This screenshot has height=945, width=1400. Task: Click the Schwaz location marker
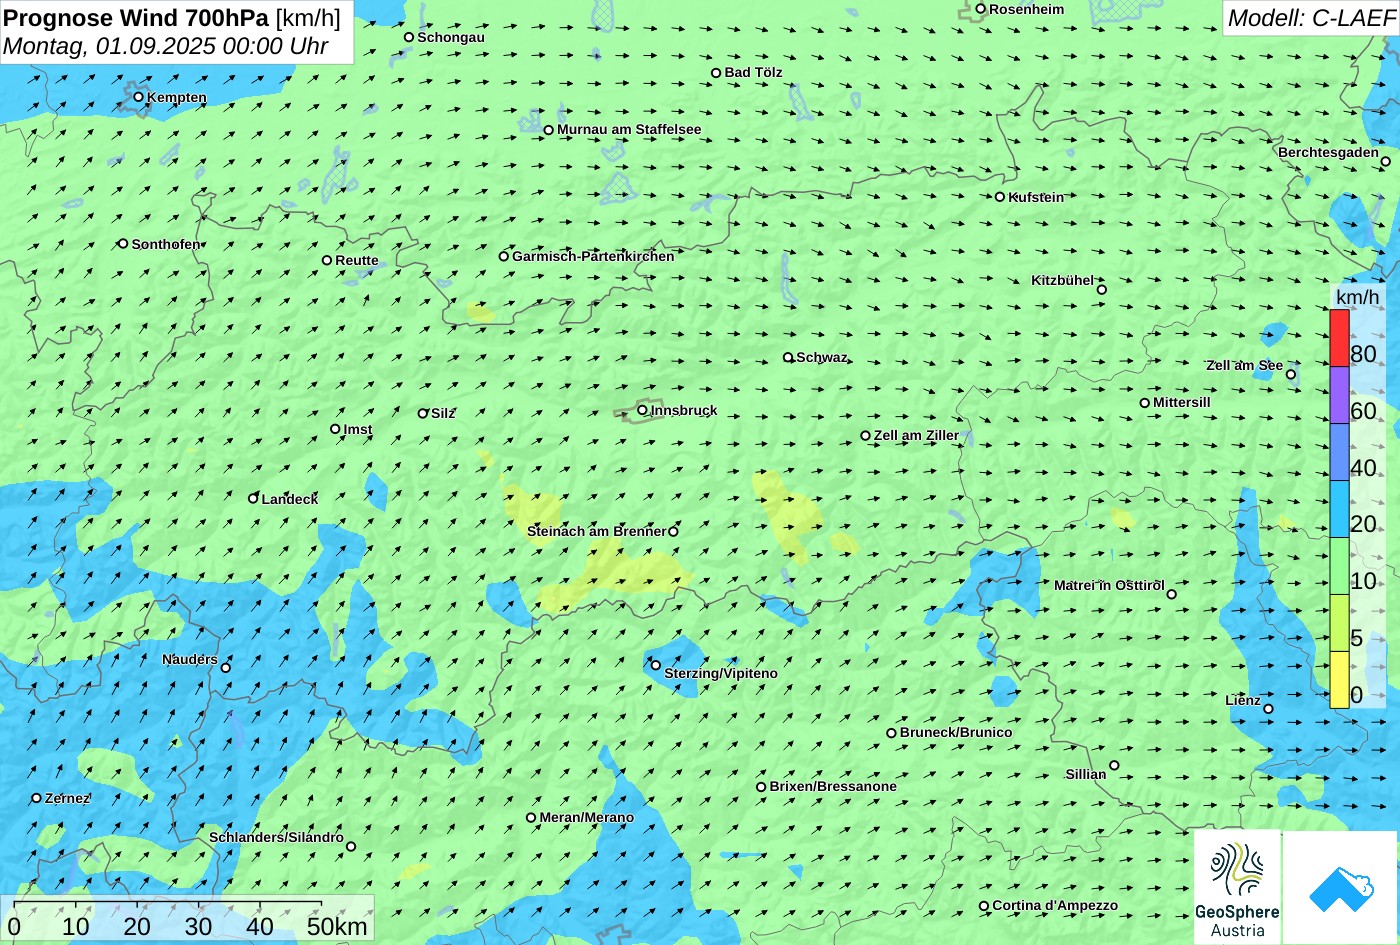[x=788, y=357]
